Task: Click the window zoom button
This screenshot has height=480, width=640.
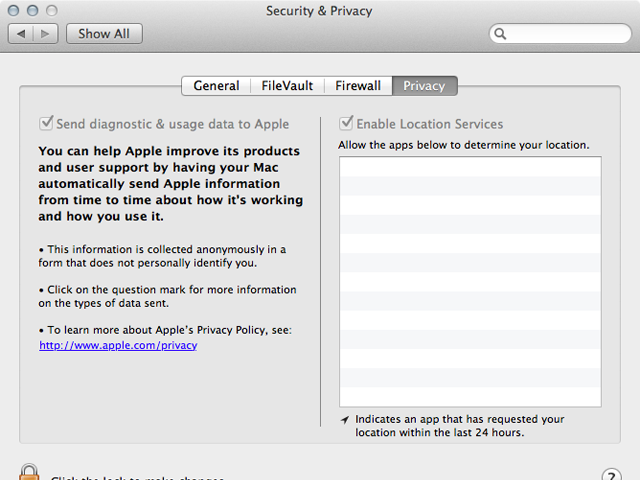Action: click(51, 11)
